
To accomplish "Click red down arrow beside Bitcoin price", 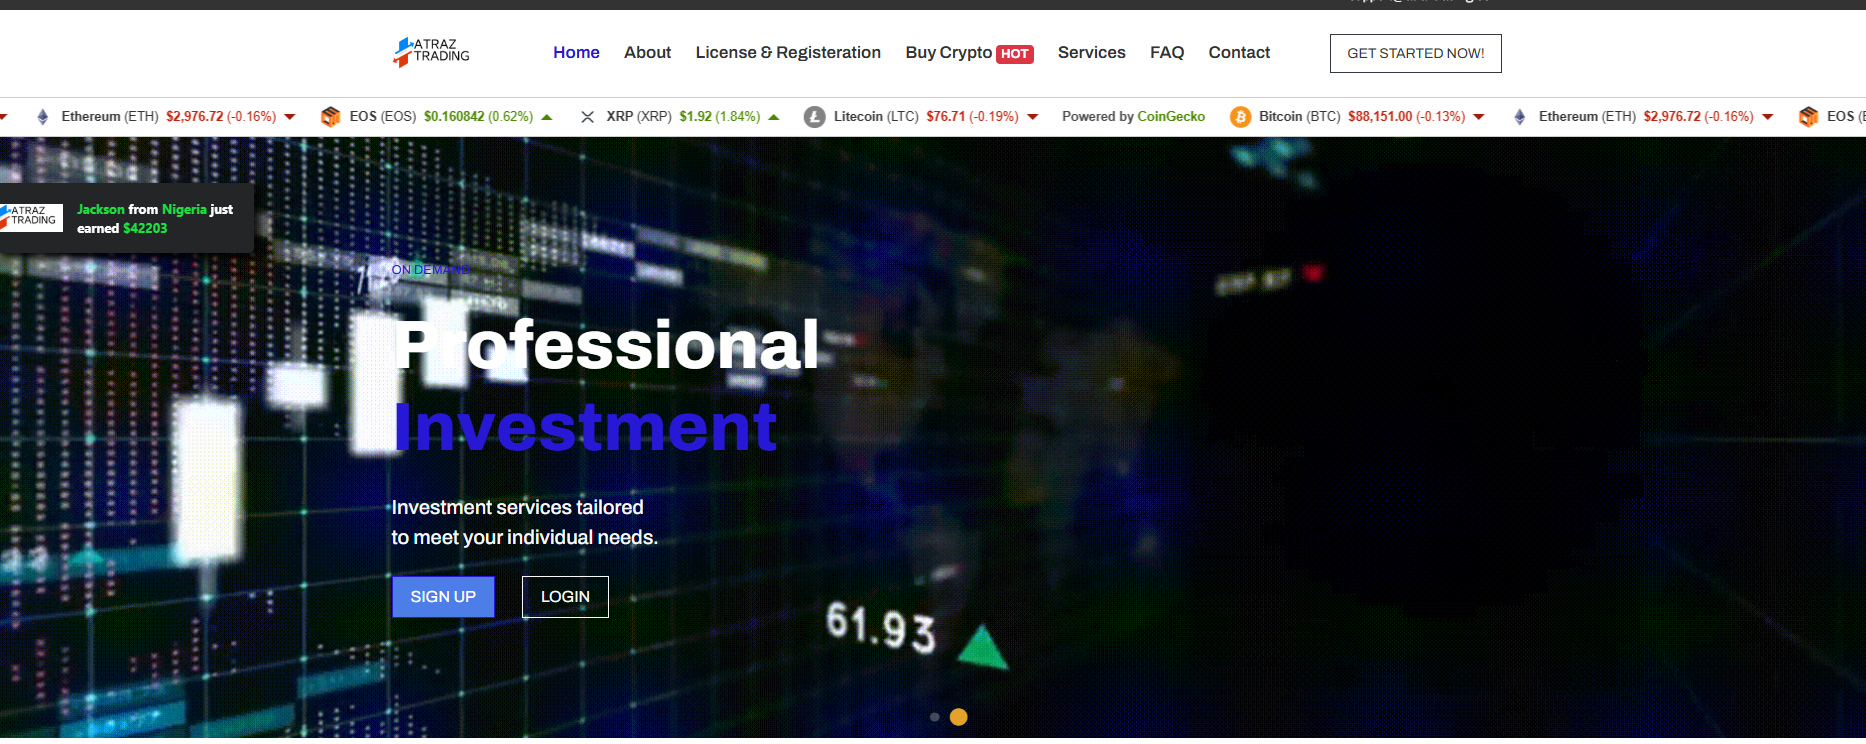I will [x=1479, y=117].
